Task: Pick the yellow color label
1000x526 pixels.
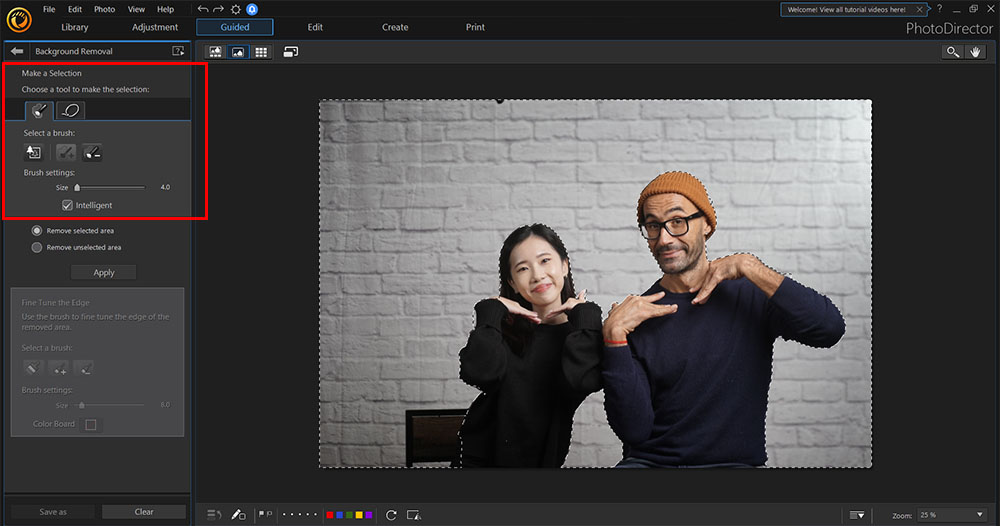Action: [358, 515]
